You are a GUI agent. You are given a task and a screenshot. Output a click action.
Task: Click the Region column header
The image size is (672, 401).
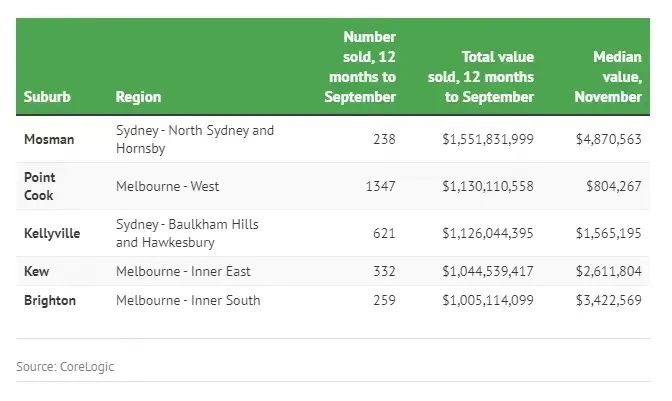(x=138, y=97)
